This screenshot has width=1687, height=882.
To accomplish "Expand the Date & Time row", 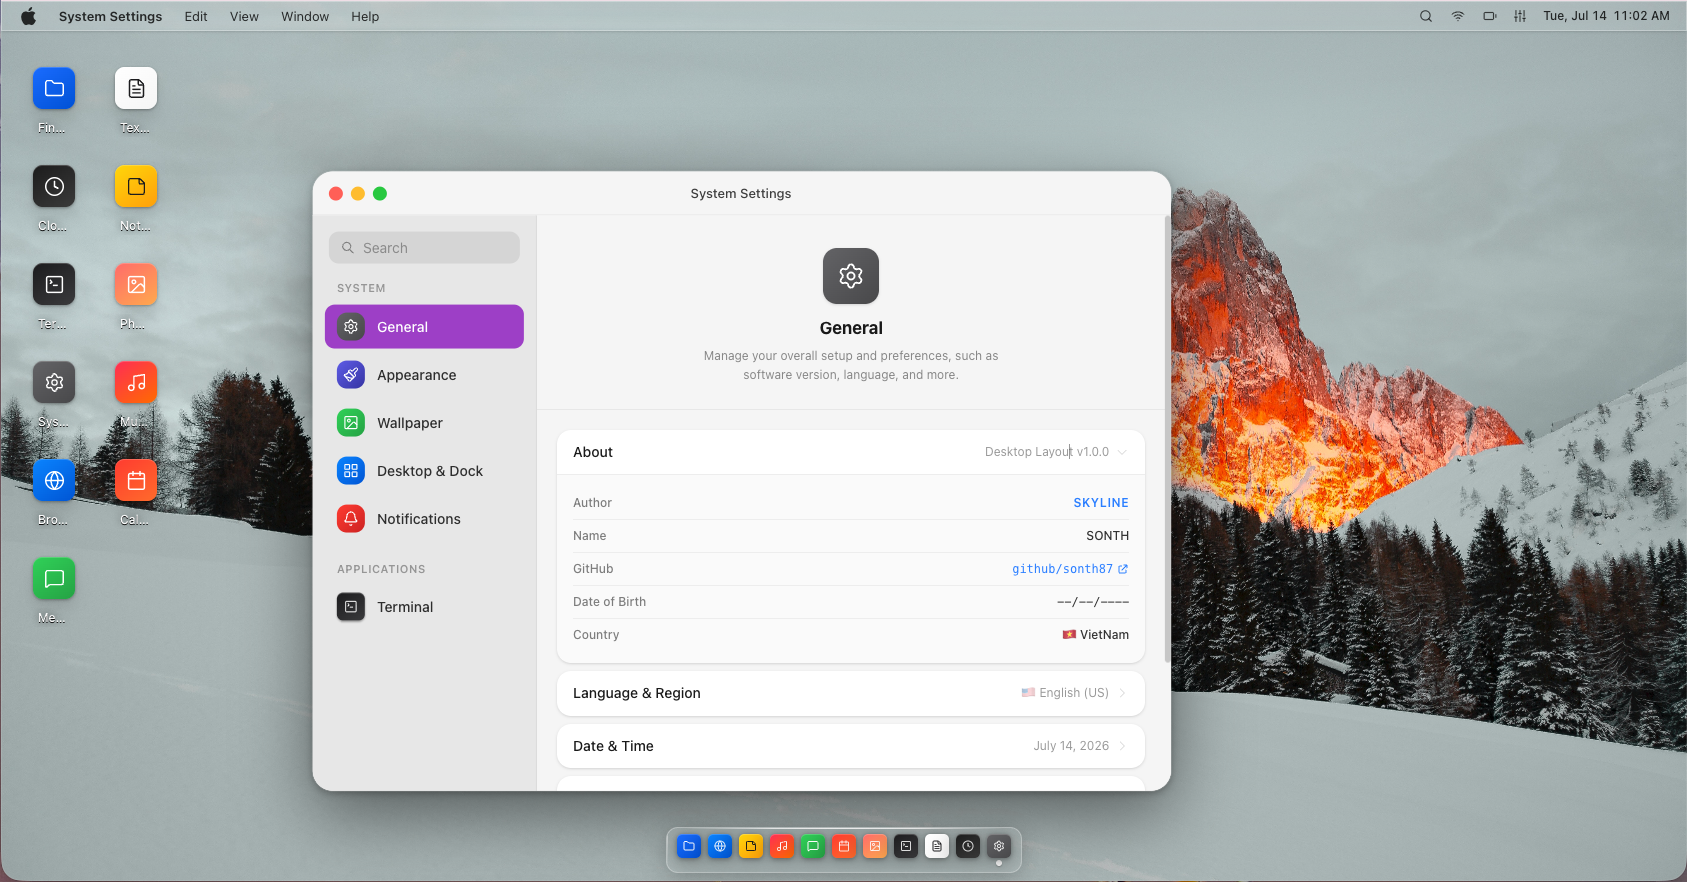I will (x=851, y=746).
